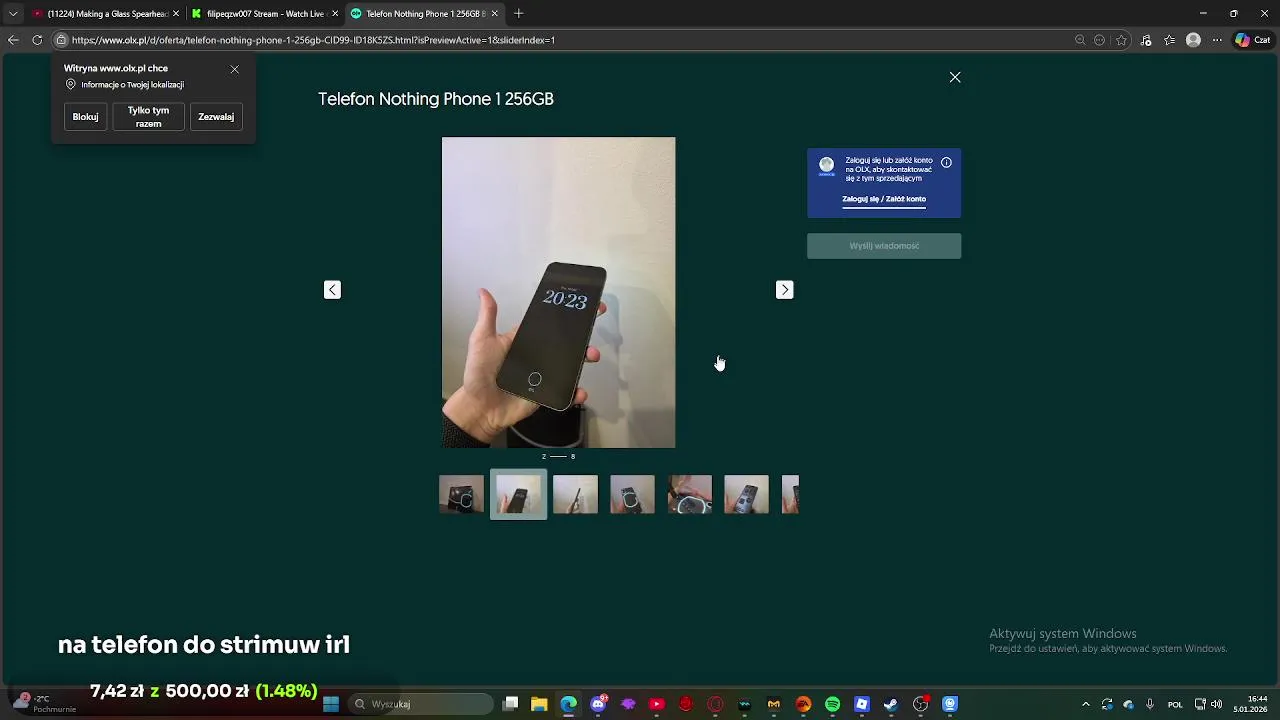Go to next photo with right arrow
1280x720 pixels.
[785, 290]
